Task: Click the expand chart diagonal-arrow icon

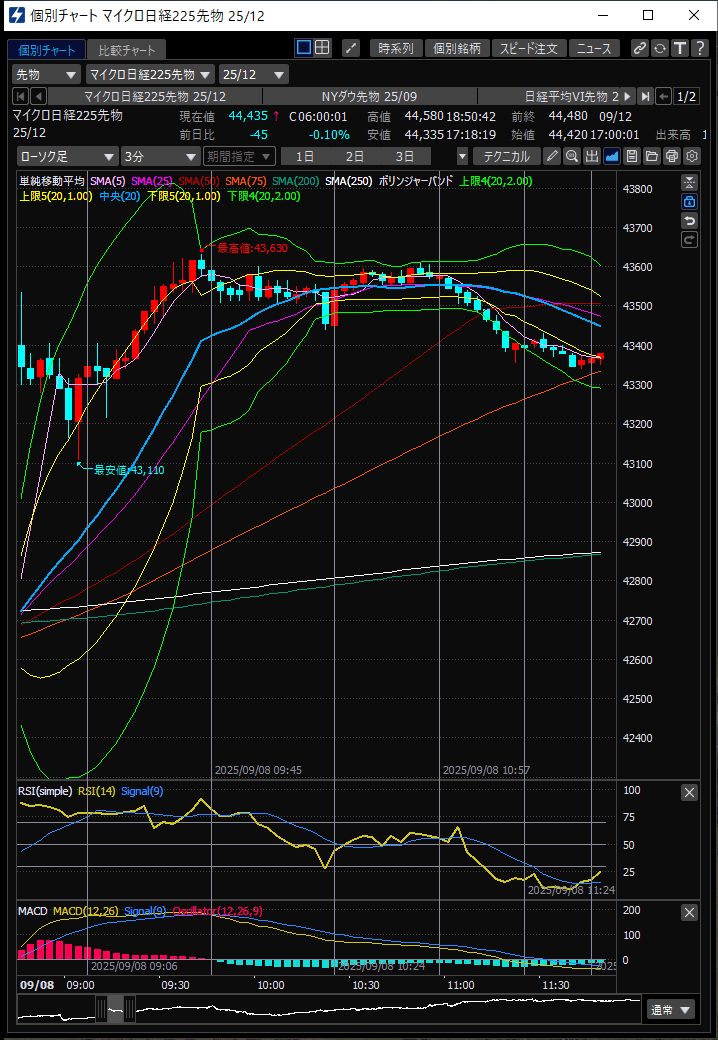Action: click(351, 48)
